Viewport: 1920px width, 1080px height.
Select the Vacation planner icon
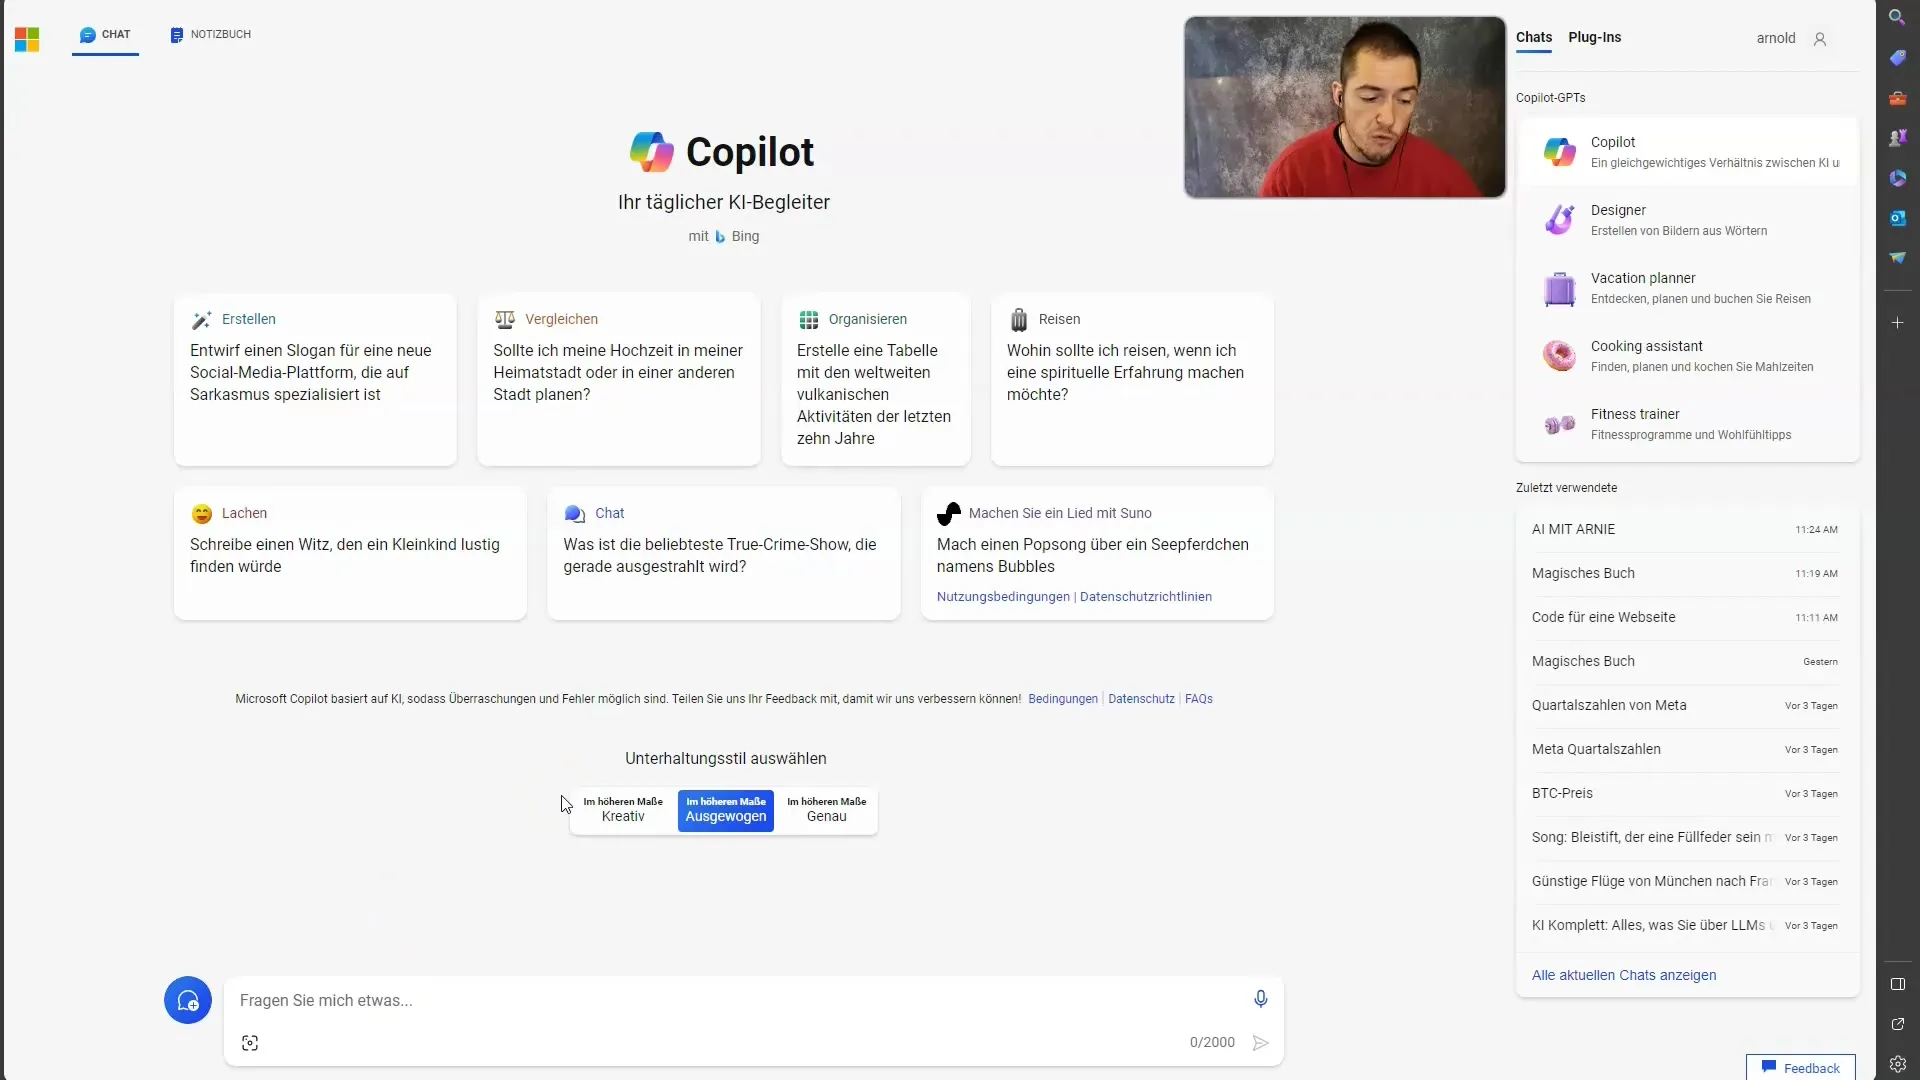[1559, 287]
